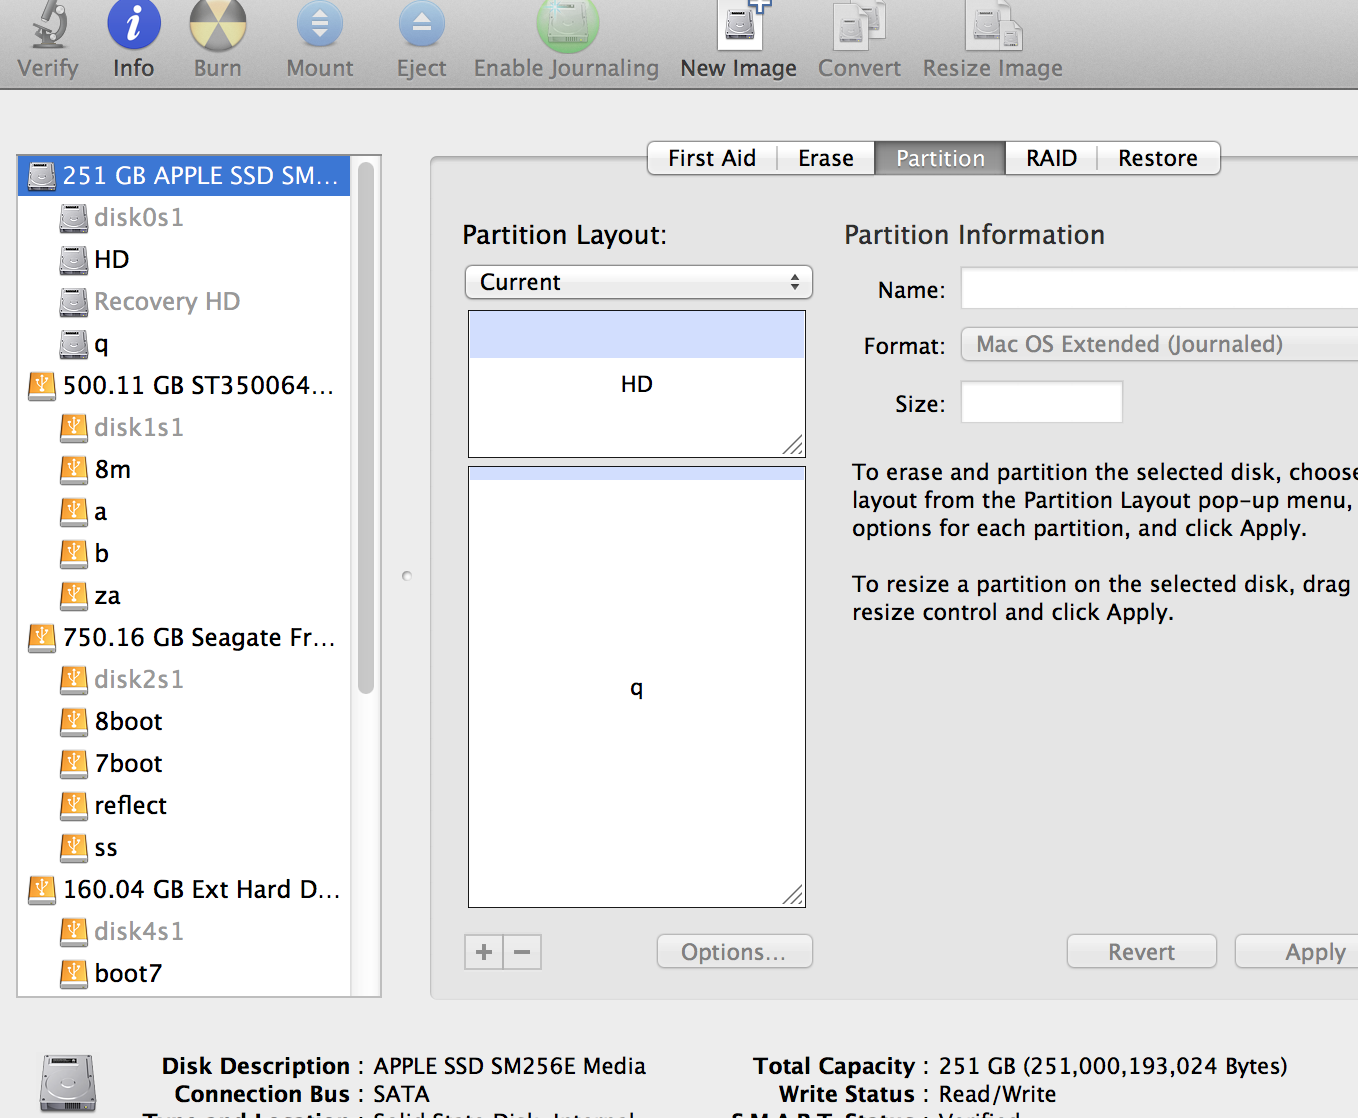Click the partition Size input field
Viewport: 1358px width, 1118px height.
pyautogui.click(x=1042, y=402)
